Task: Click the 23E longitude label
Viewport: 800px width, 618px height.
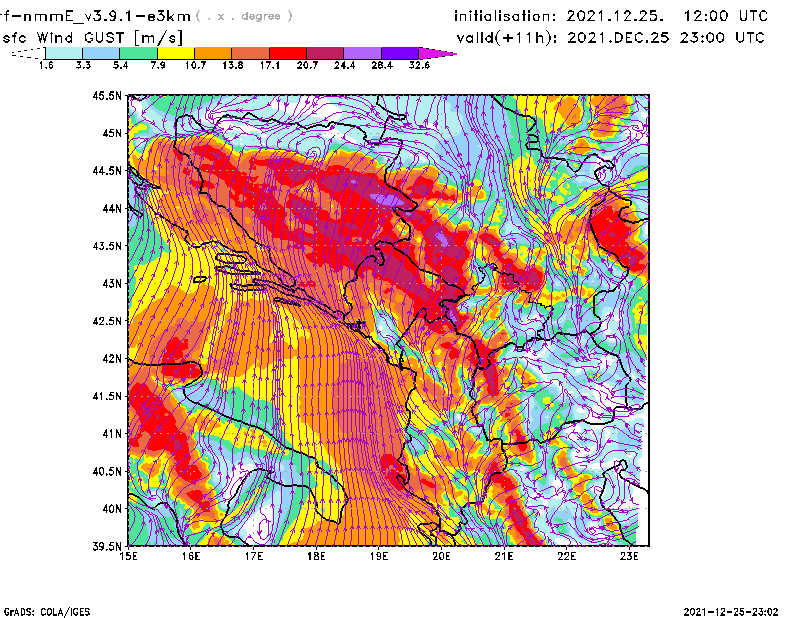Action: [x=629, y=556]
